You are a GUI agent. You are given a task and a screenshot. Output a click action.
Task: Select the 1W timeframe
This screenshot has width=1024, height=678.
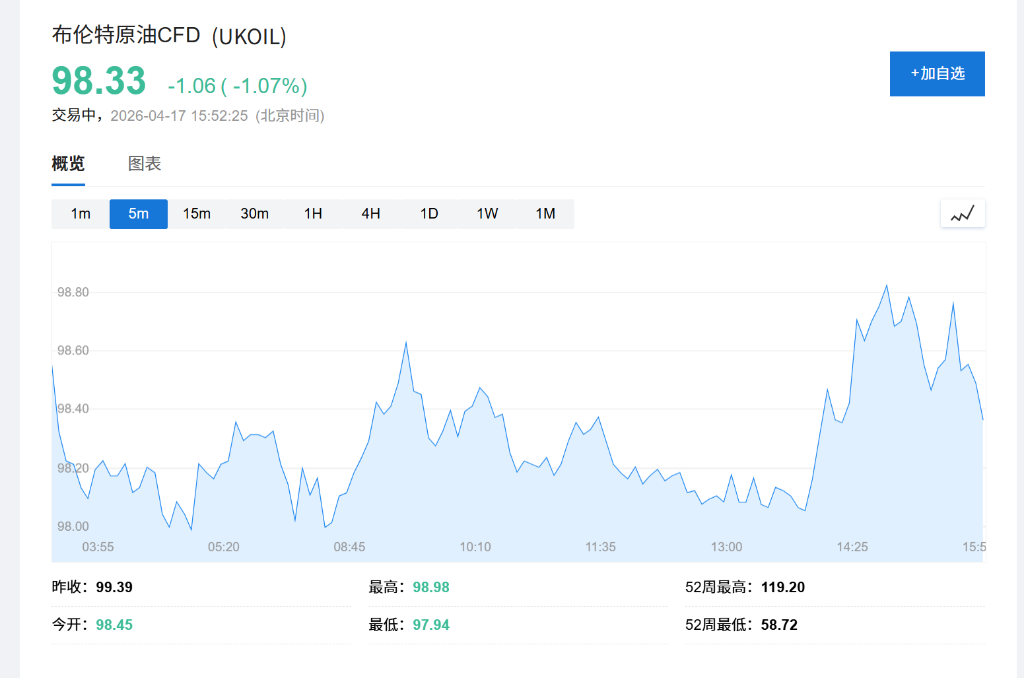pos(486,213)
